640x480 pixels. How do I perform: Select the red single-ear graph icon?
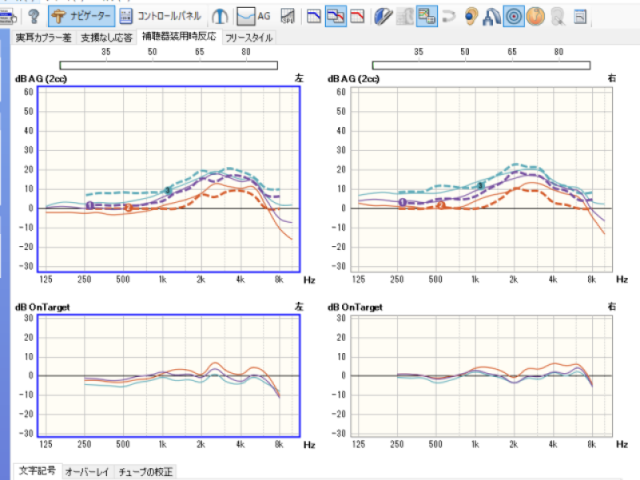click(x=357, y=16)
